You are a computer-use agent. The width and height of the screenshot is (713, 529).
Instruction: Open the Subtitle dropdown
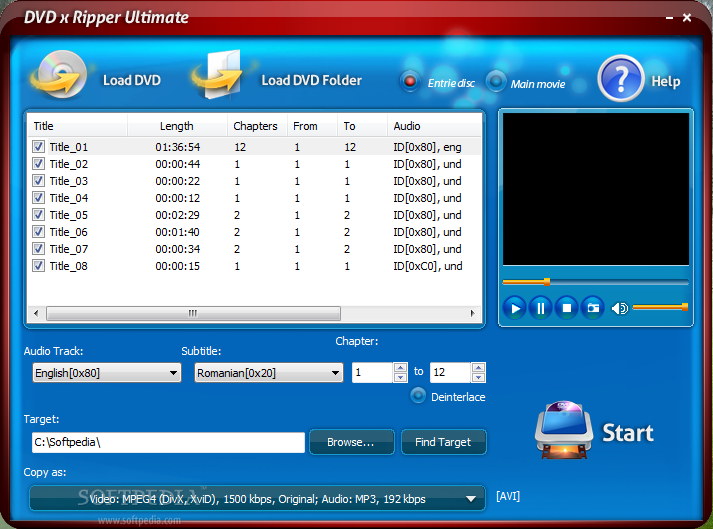tap(269, 373)
